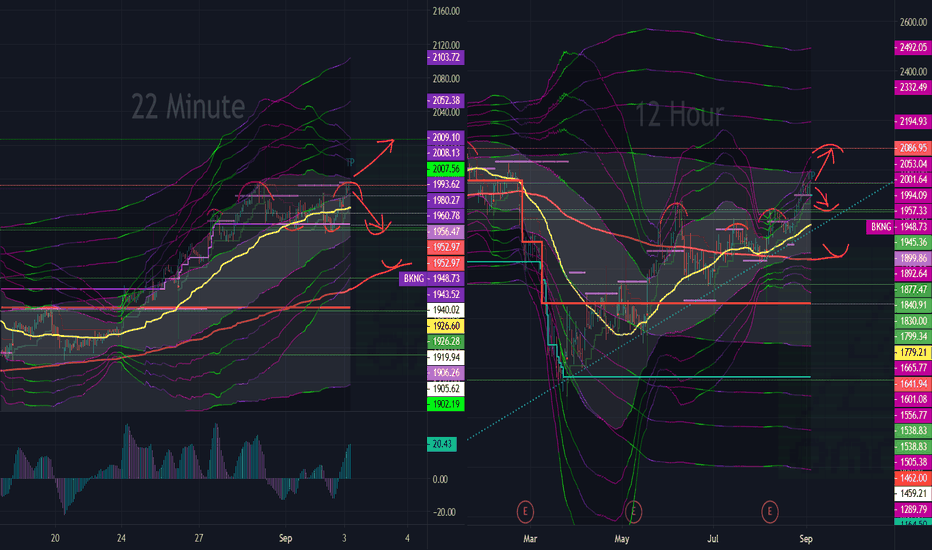Select the 1905.62 price label
Viewport: 932px width, 550px height.
click(x=445, y=388)
